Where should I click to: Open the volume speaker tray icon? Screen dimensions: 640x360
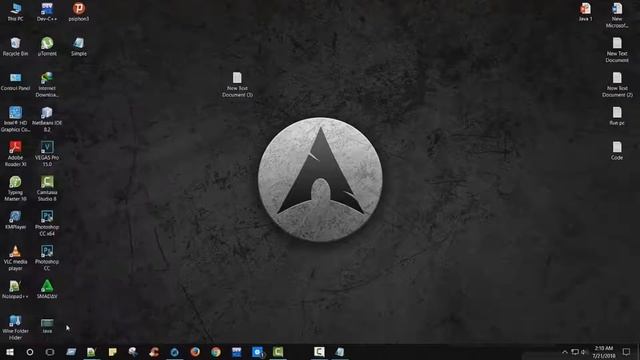point(584,352)
